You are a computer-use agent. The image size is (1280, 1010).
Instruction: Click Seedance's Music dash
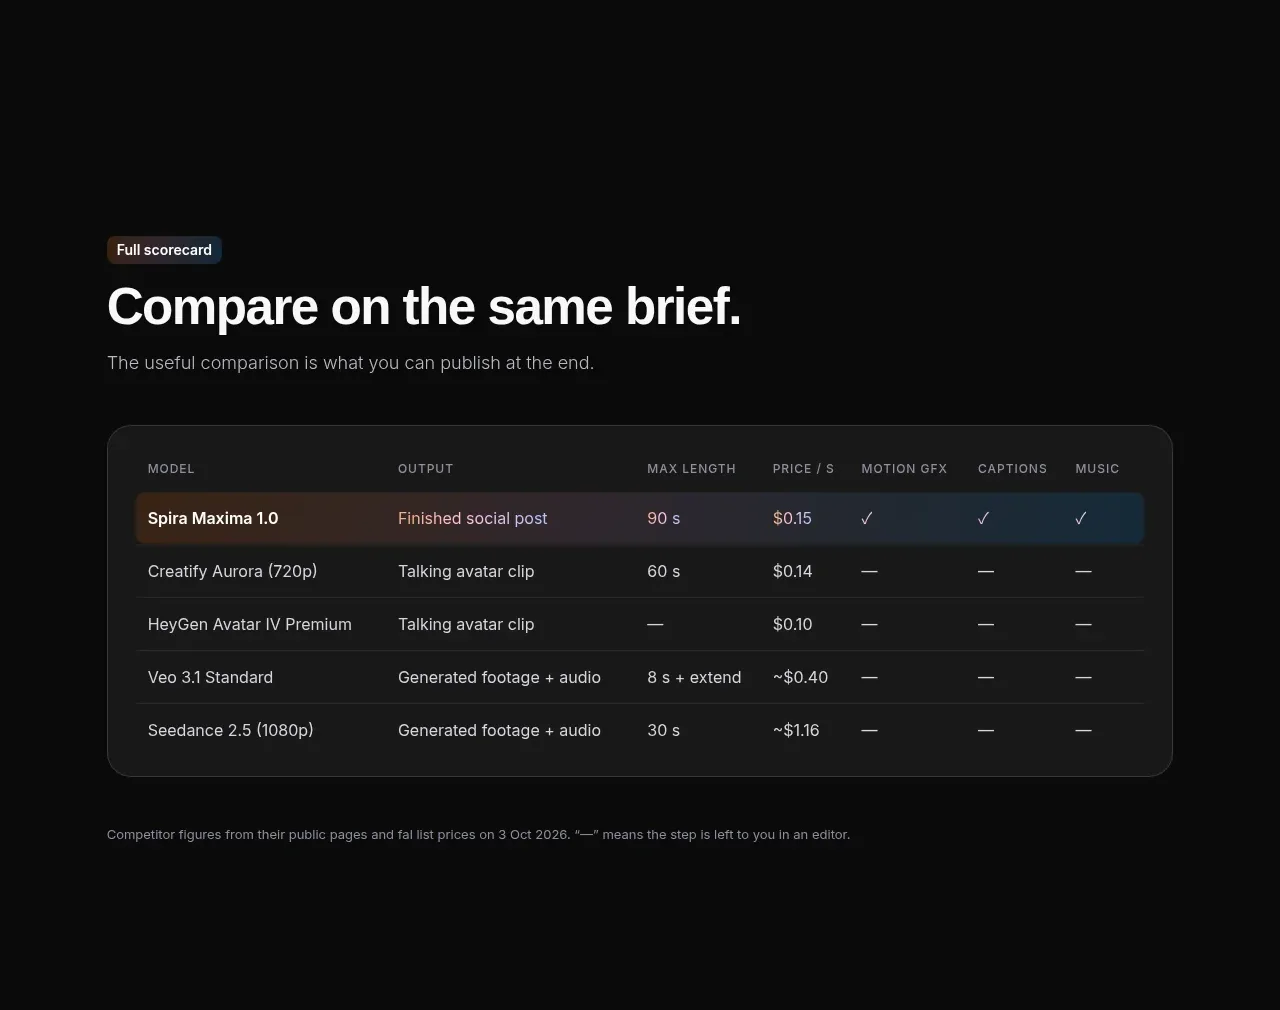tap(1083, 730)
